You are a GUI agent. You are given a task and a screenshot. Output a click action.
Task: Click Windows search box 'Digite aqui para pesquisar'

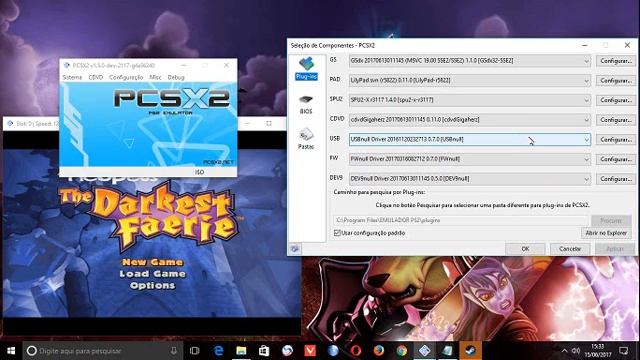coord(102,351)
